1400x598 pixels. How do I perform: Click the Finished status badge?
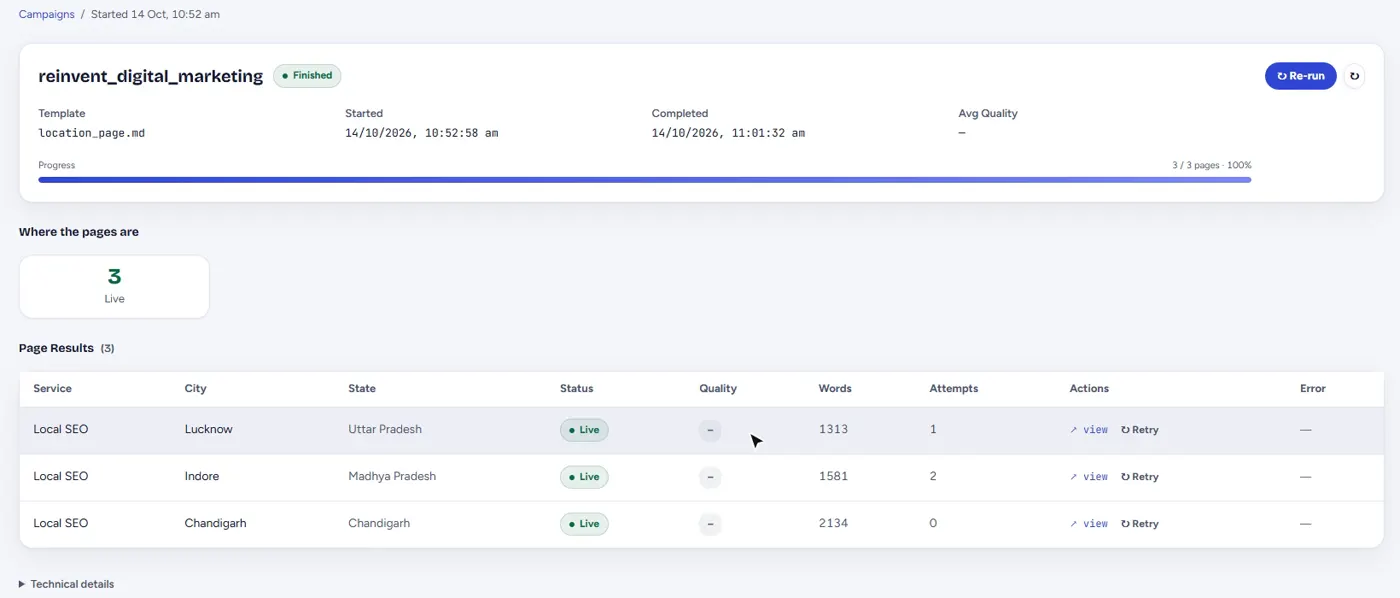pyautogui.click(x=307, y=76)
